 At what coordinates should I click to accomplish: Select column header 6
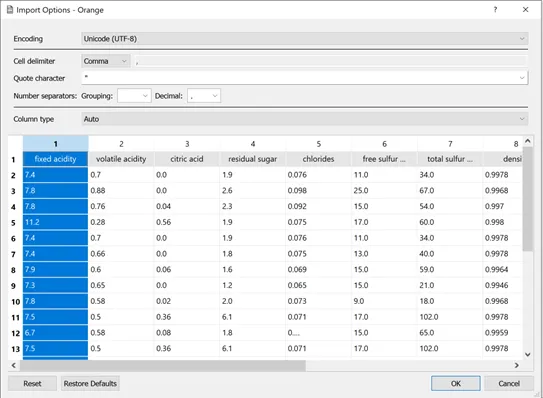384,144
